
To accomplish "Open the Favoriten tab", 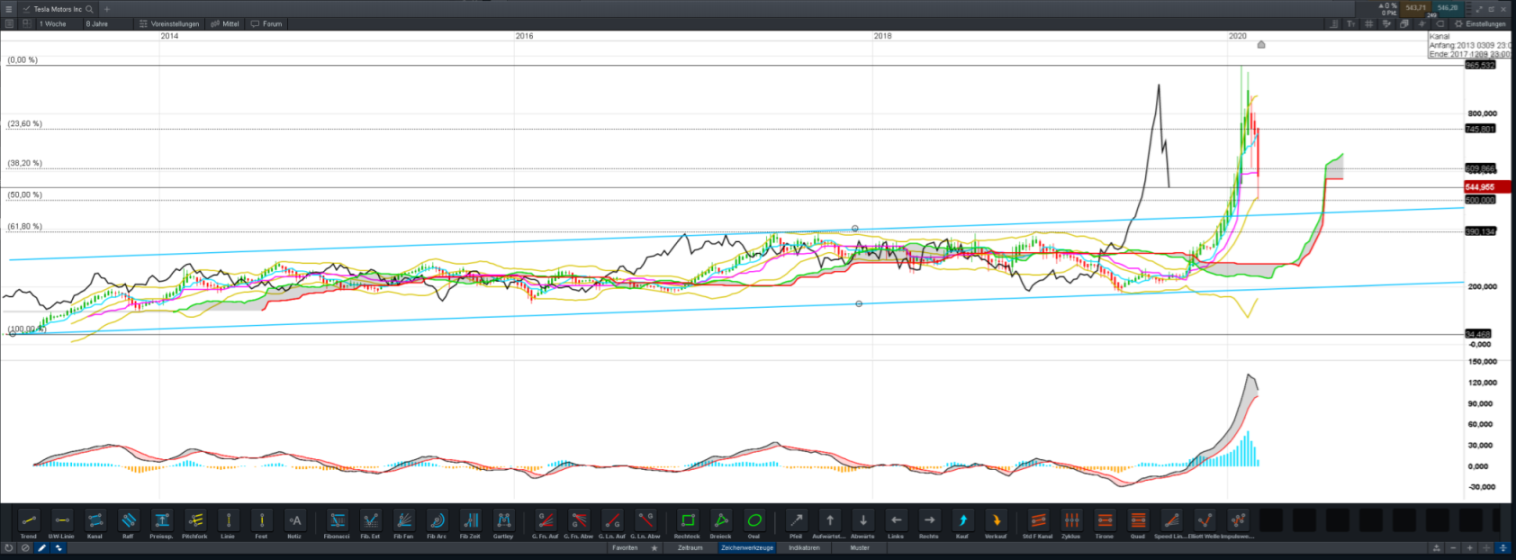I will 626,548.
